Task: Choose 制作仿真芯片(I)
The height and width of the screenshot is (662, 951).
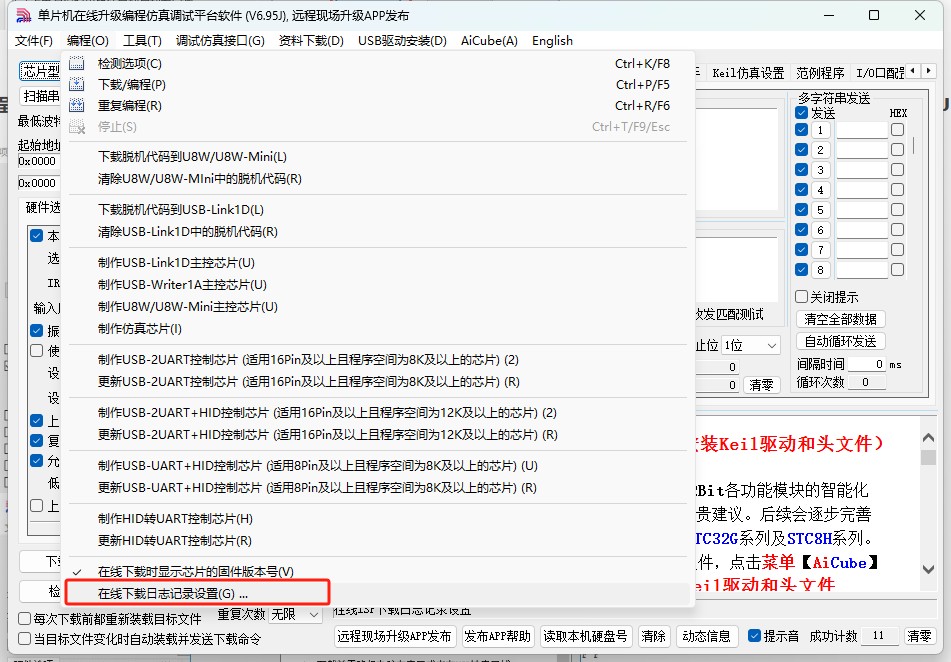Action: click(x=377, y=329)
